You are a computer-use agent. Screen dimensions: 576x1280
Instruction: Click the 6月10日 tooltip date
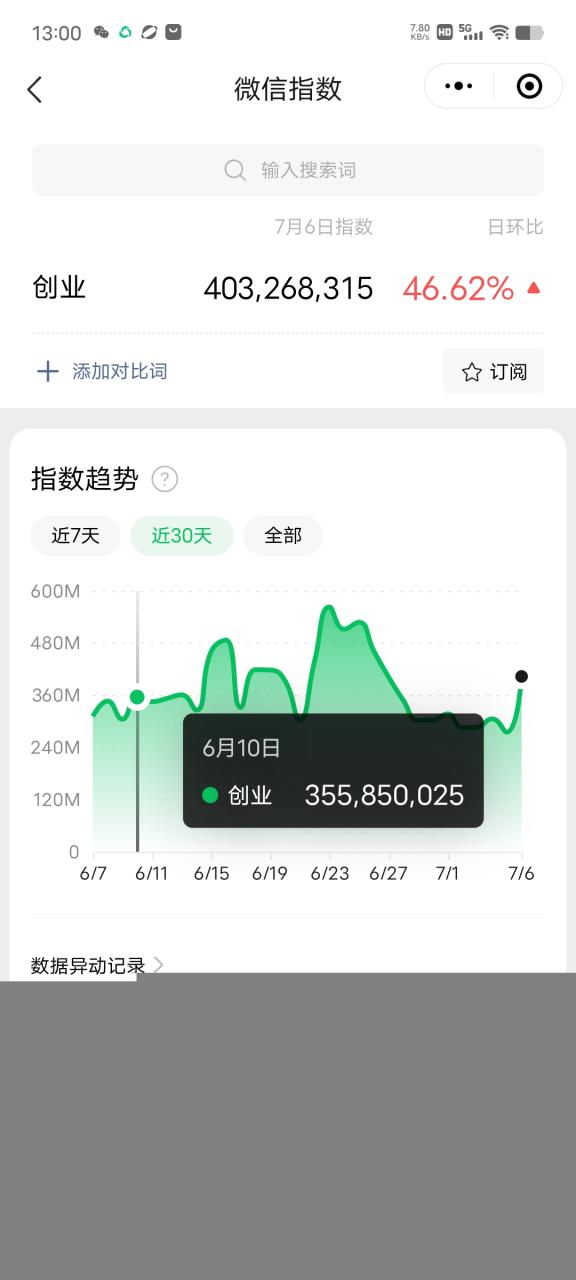click(241, 748)
